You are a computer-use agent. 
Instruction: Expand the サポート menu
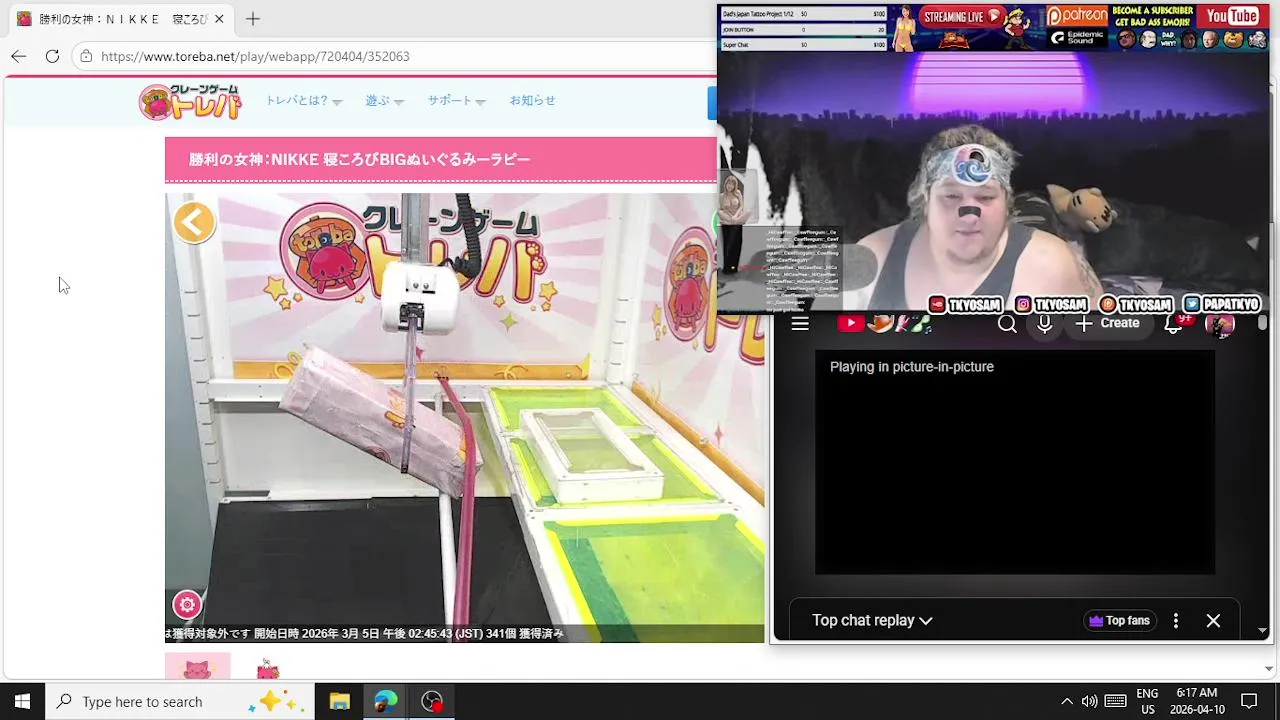point(456,101)
